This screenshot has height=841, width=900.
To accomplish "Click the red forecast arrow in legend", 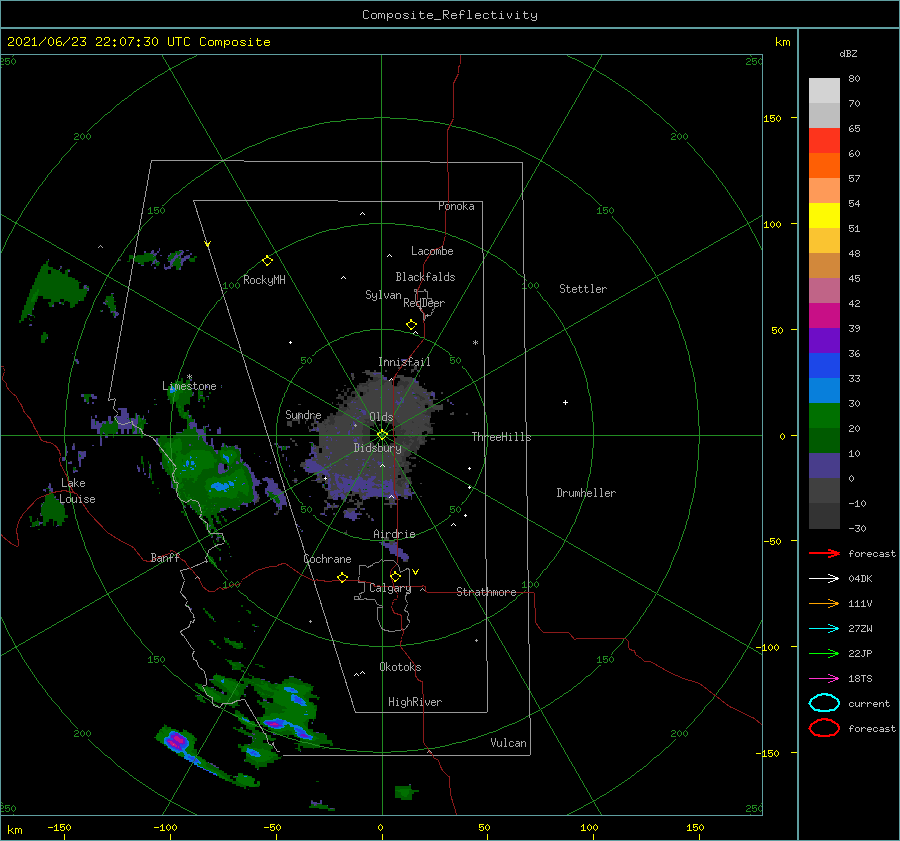I will 824,553.
